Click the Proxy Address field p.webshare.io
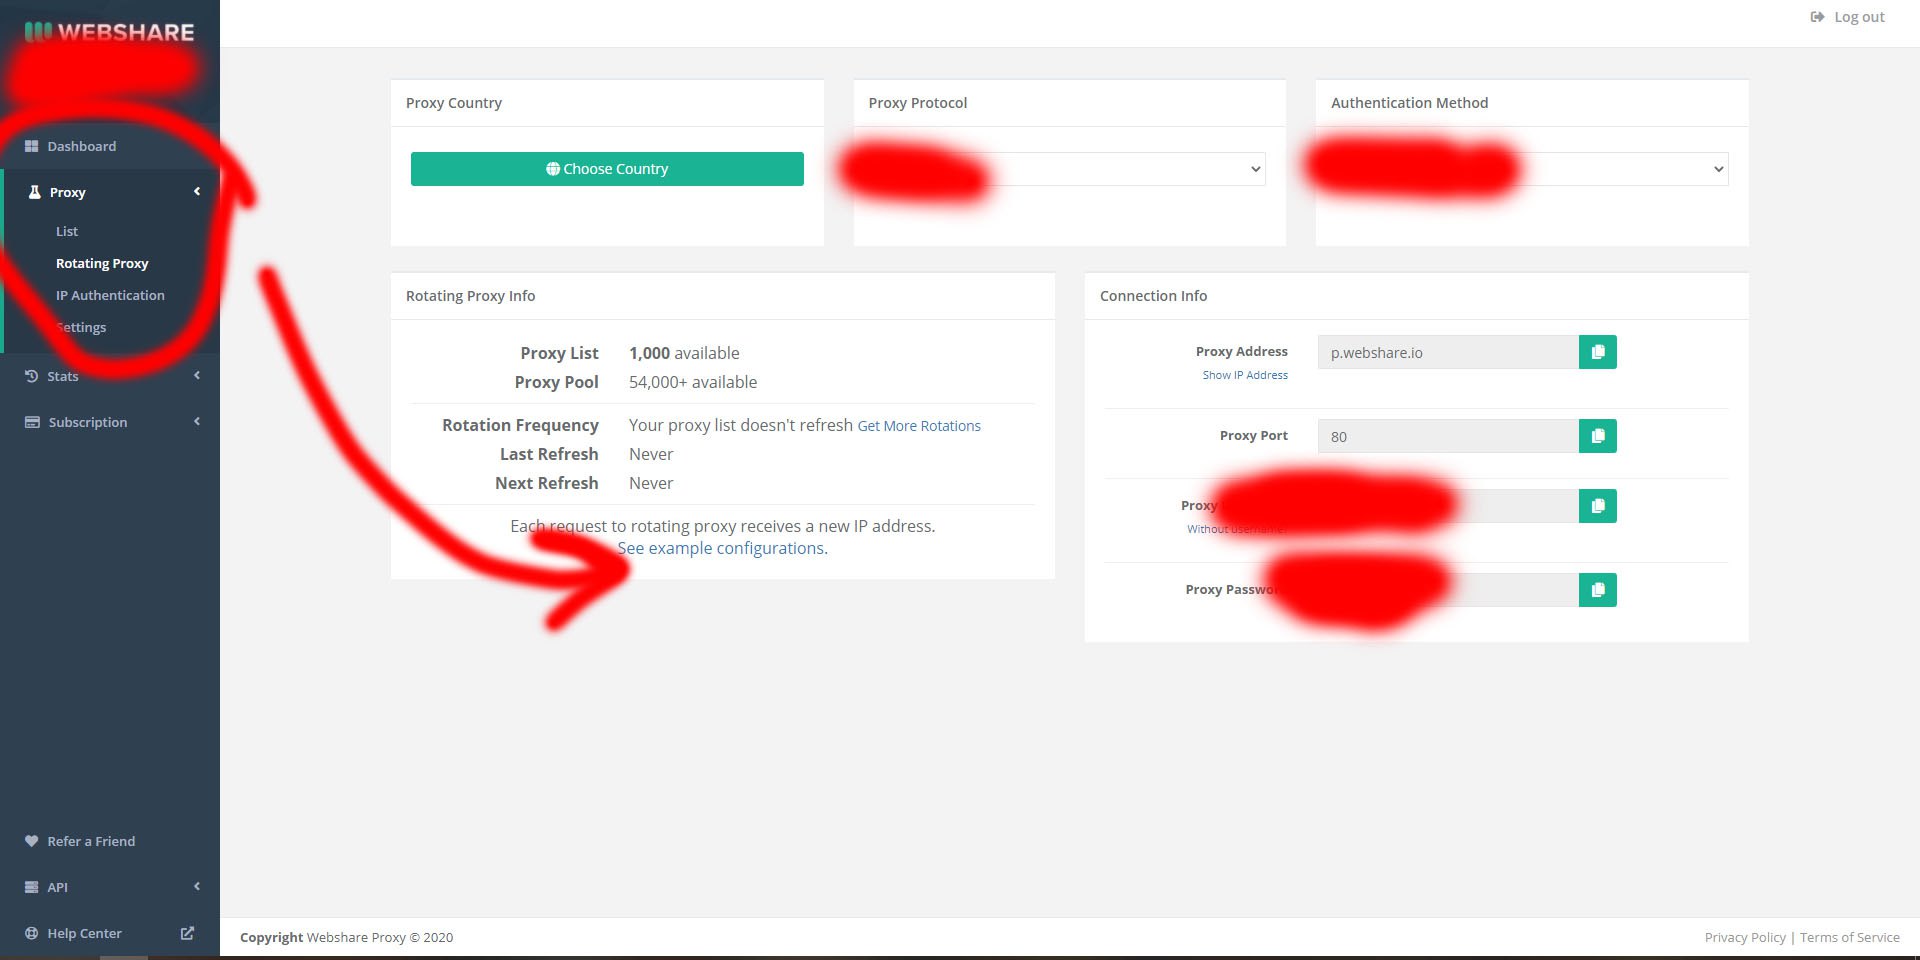 [x=1448, y=352]
